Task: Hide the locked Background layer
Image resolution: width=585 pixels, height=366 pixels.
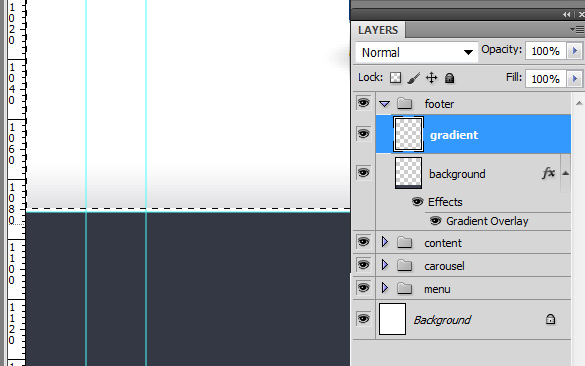Action: [x=363, y=319]
